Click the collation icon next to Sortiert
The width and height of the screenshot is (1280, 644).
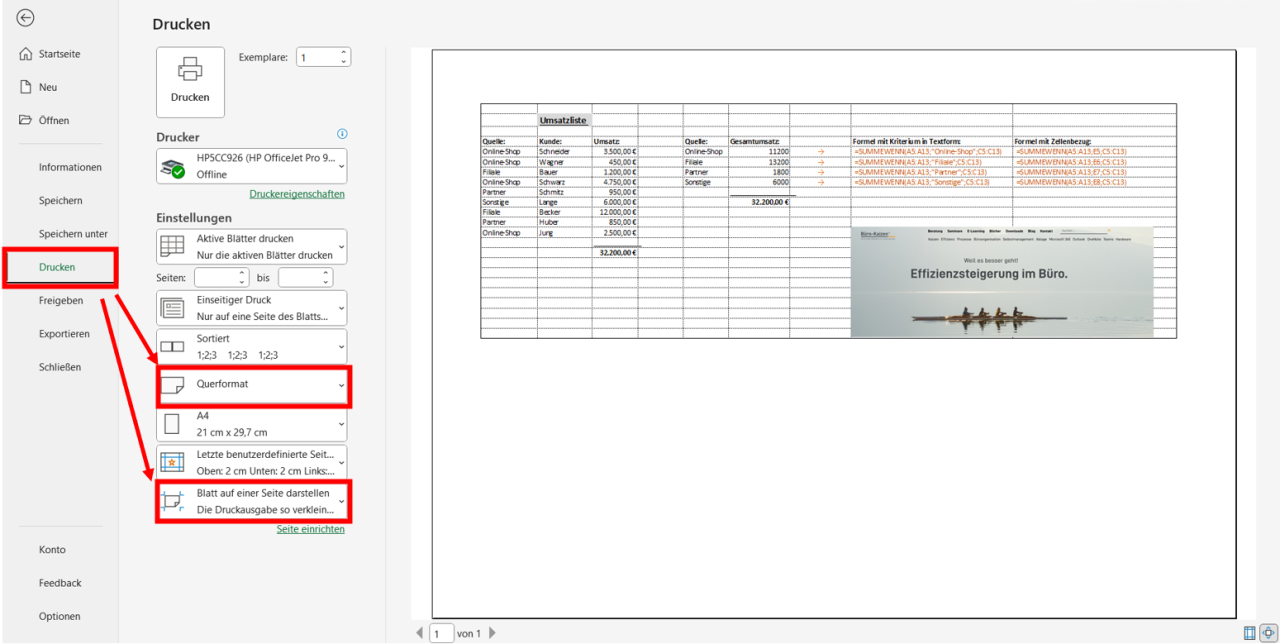coord(172,346)
